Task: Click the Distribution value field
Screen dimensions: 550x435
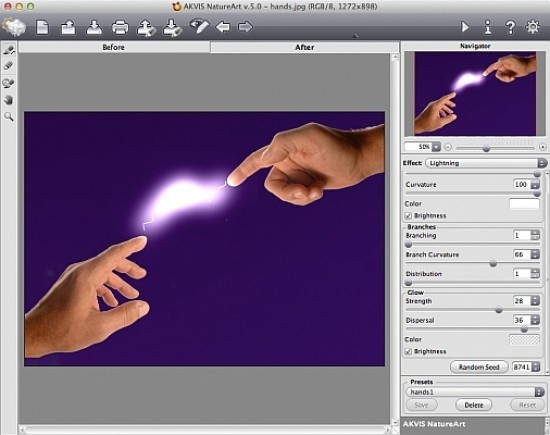Action: pyautogui.click(x=521, y=273)
